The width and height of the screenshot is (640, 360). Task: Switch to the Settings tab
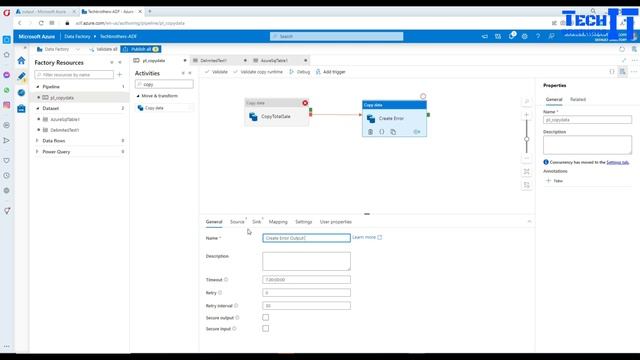pyautogui.click(x=304, y=222)
